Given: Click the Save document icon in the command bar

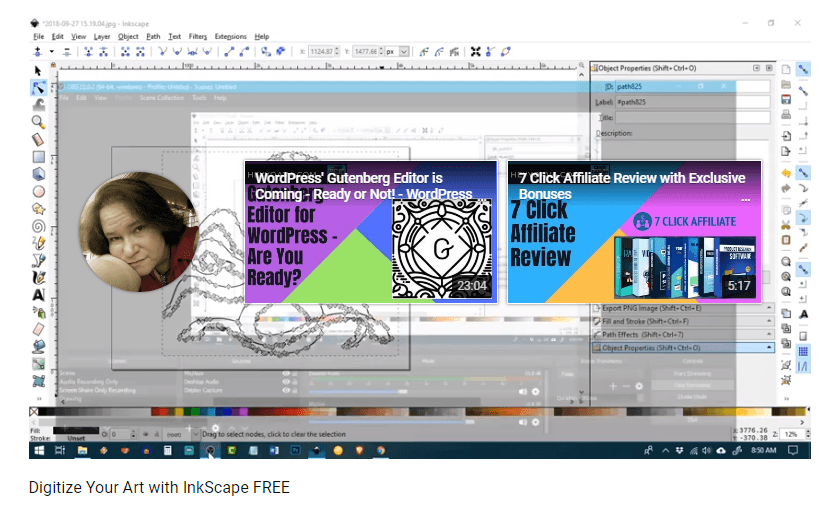Looking at the screenshot, I should 786,99.
